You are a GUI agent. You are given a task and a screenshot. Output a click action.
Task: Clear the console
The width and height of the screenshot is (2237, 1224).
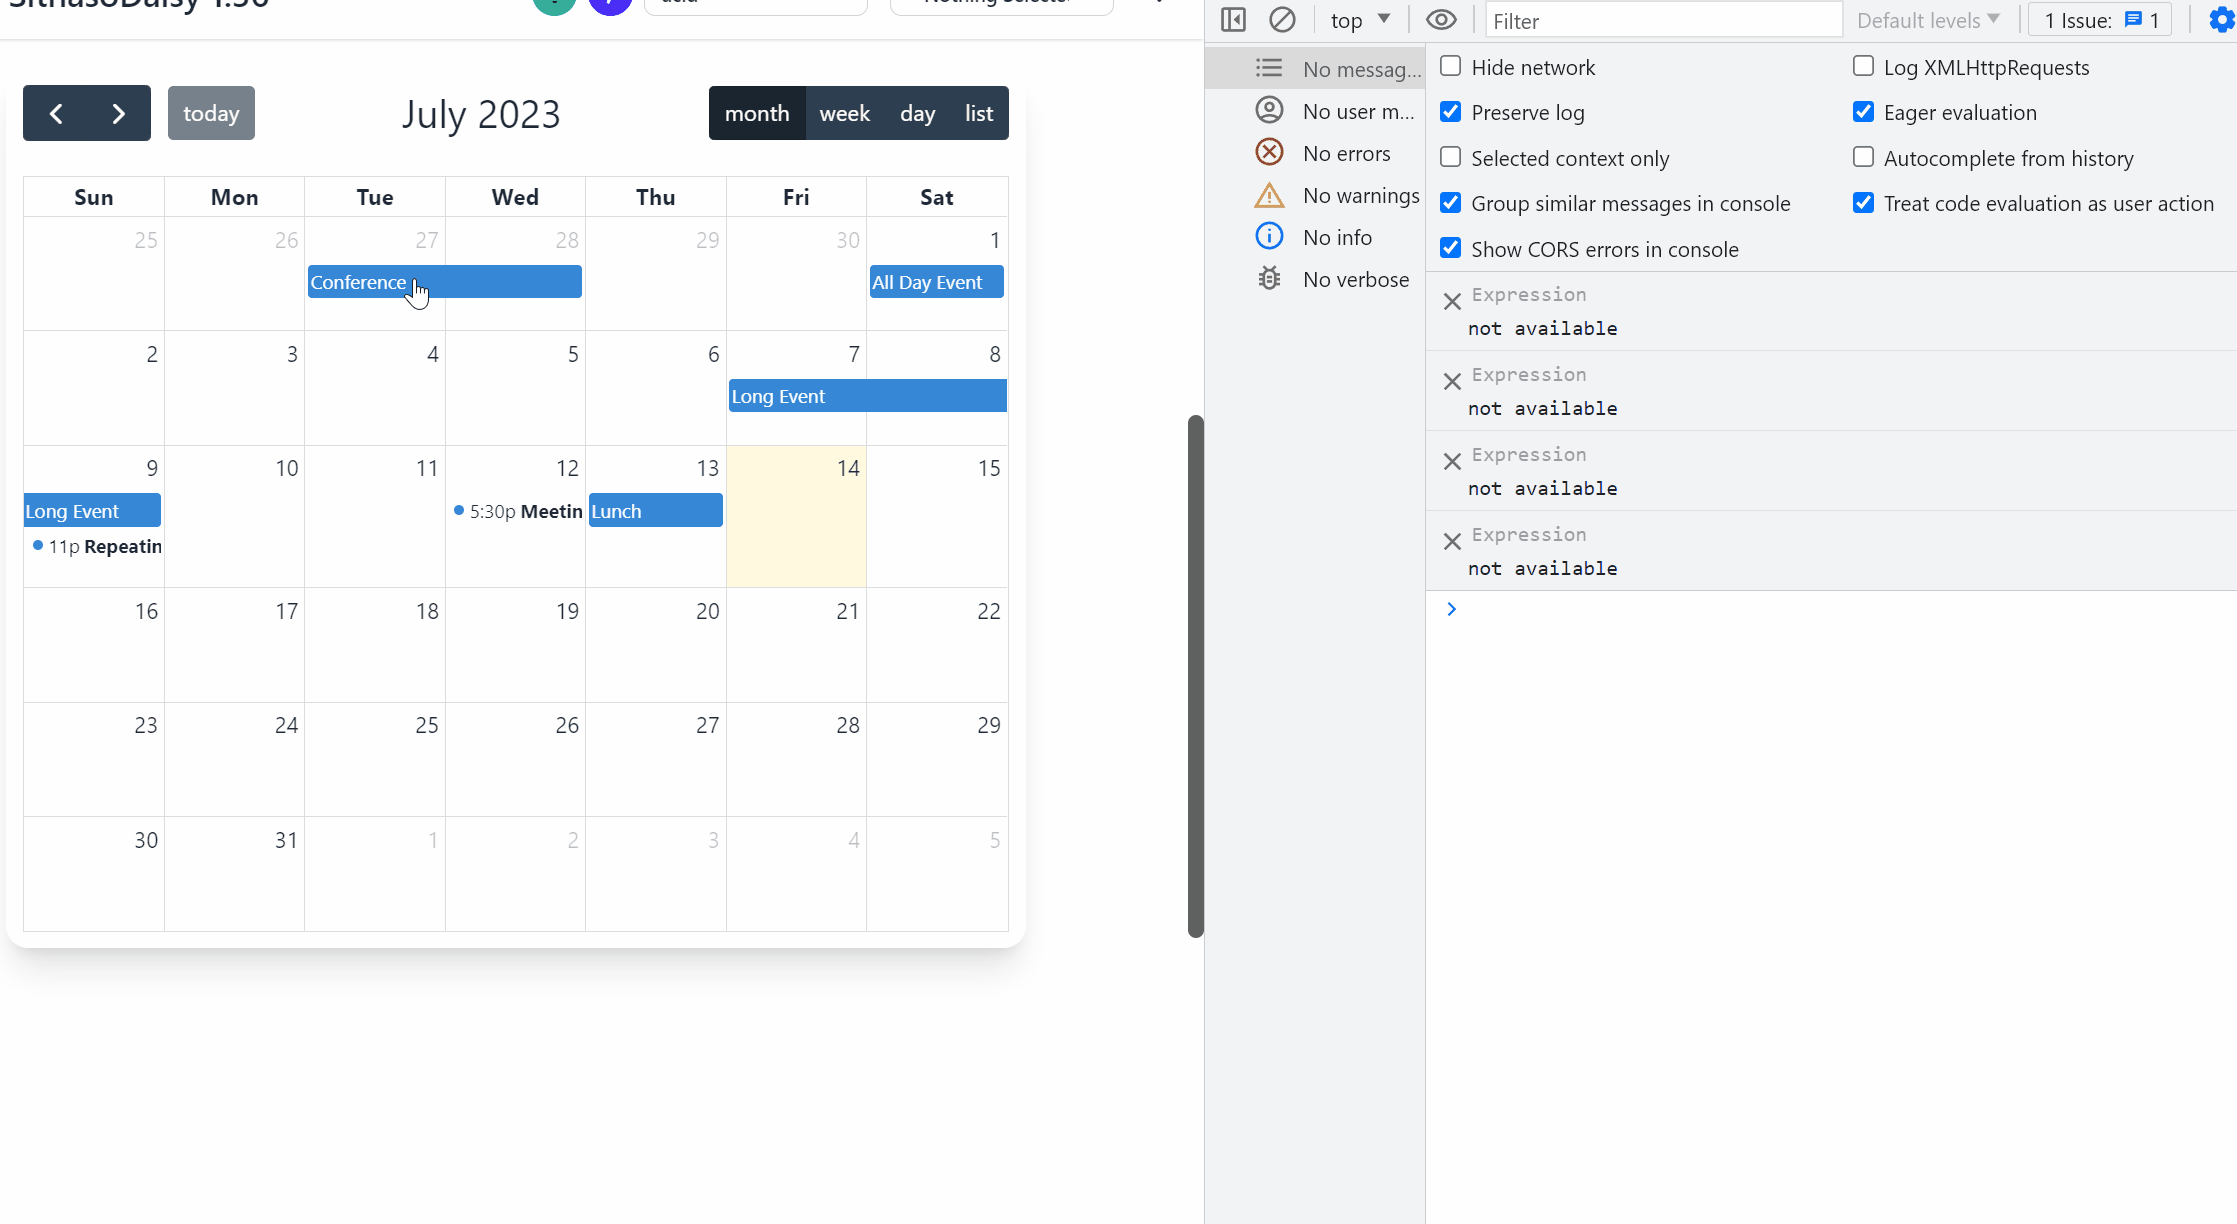[x=1283, y=19]
